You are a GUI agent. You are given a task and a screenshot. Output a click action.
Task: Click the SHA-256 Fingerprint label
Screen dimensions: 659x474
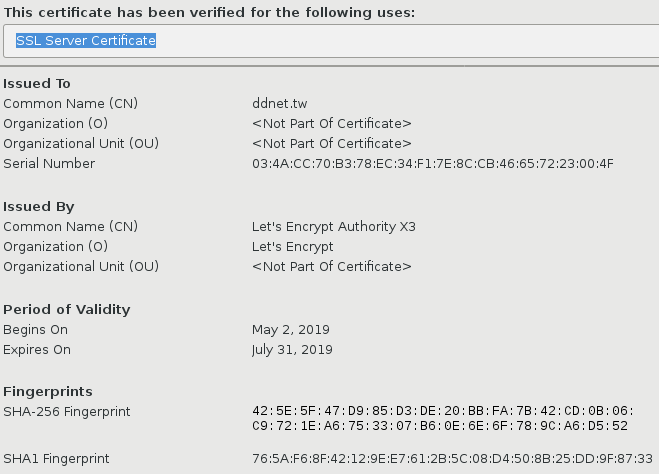click(67, 411)
